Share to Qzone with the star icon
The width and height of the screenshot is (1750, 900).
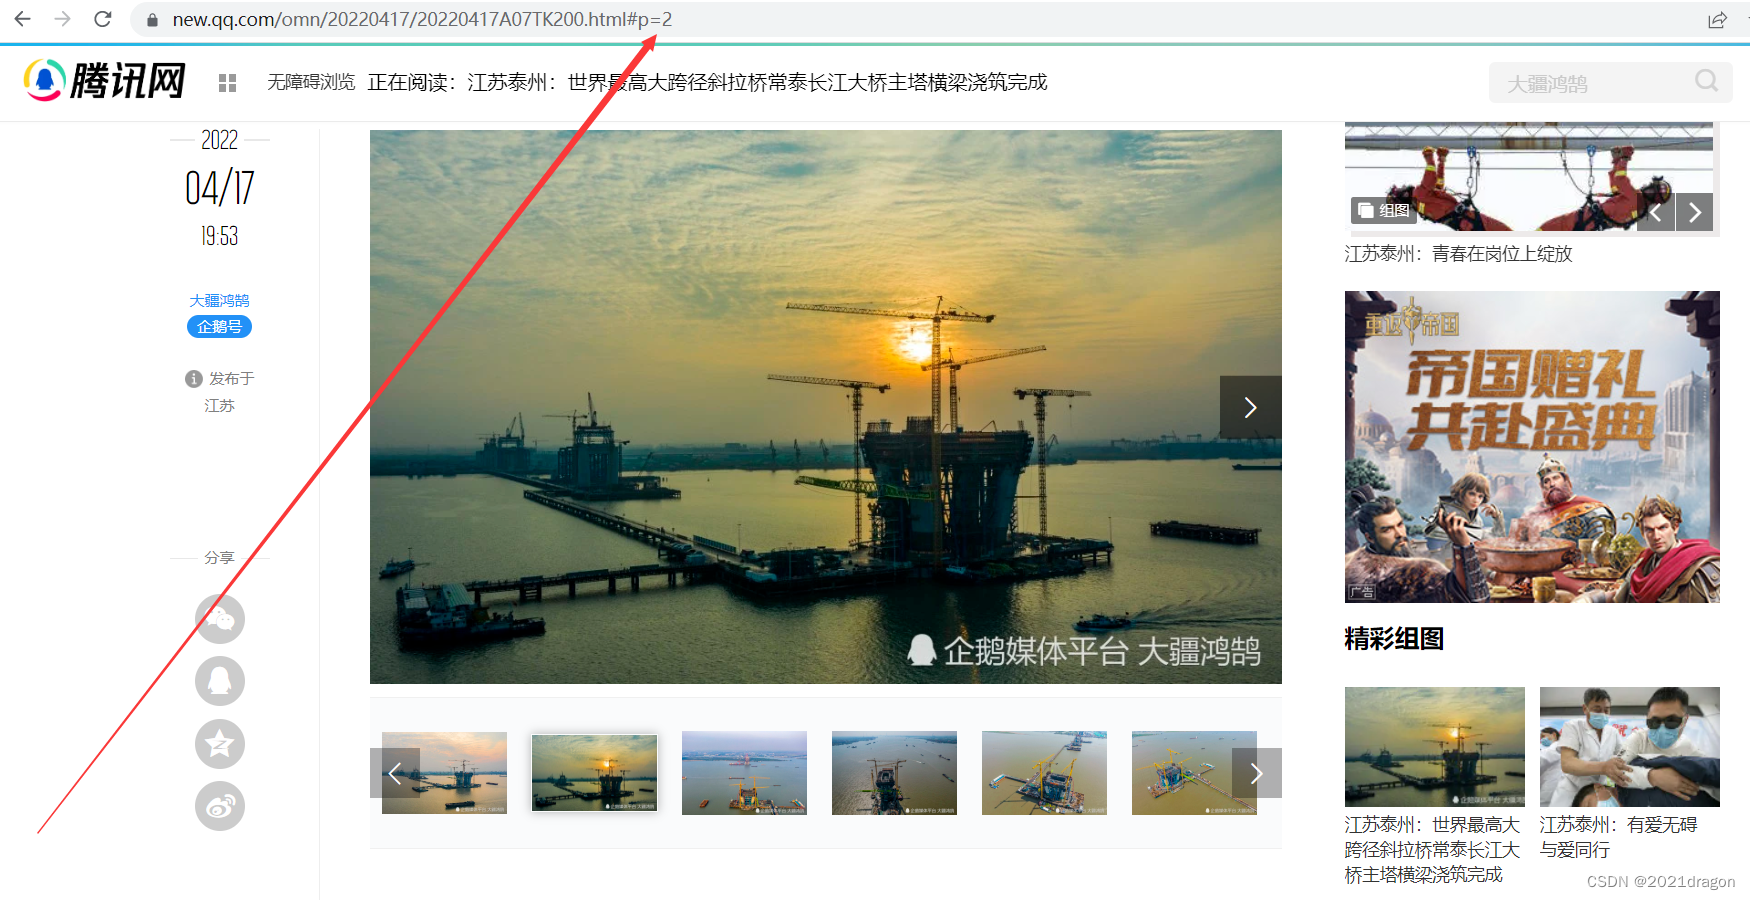[x=220, y=744]
